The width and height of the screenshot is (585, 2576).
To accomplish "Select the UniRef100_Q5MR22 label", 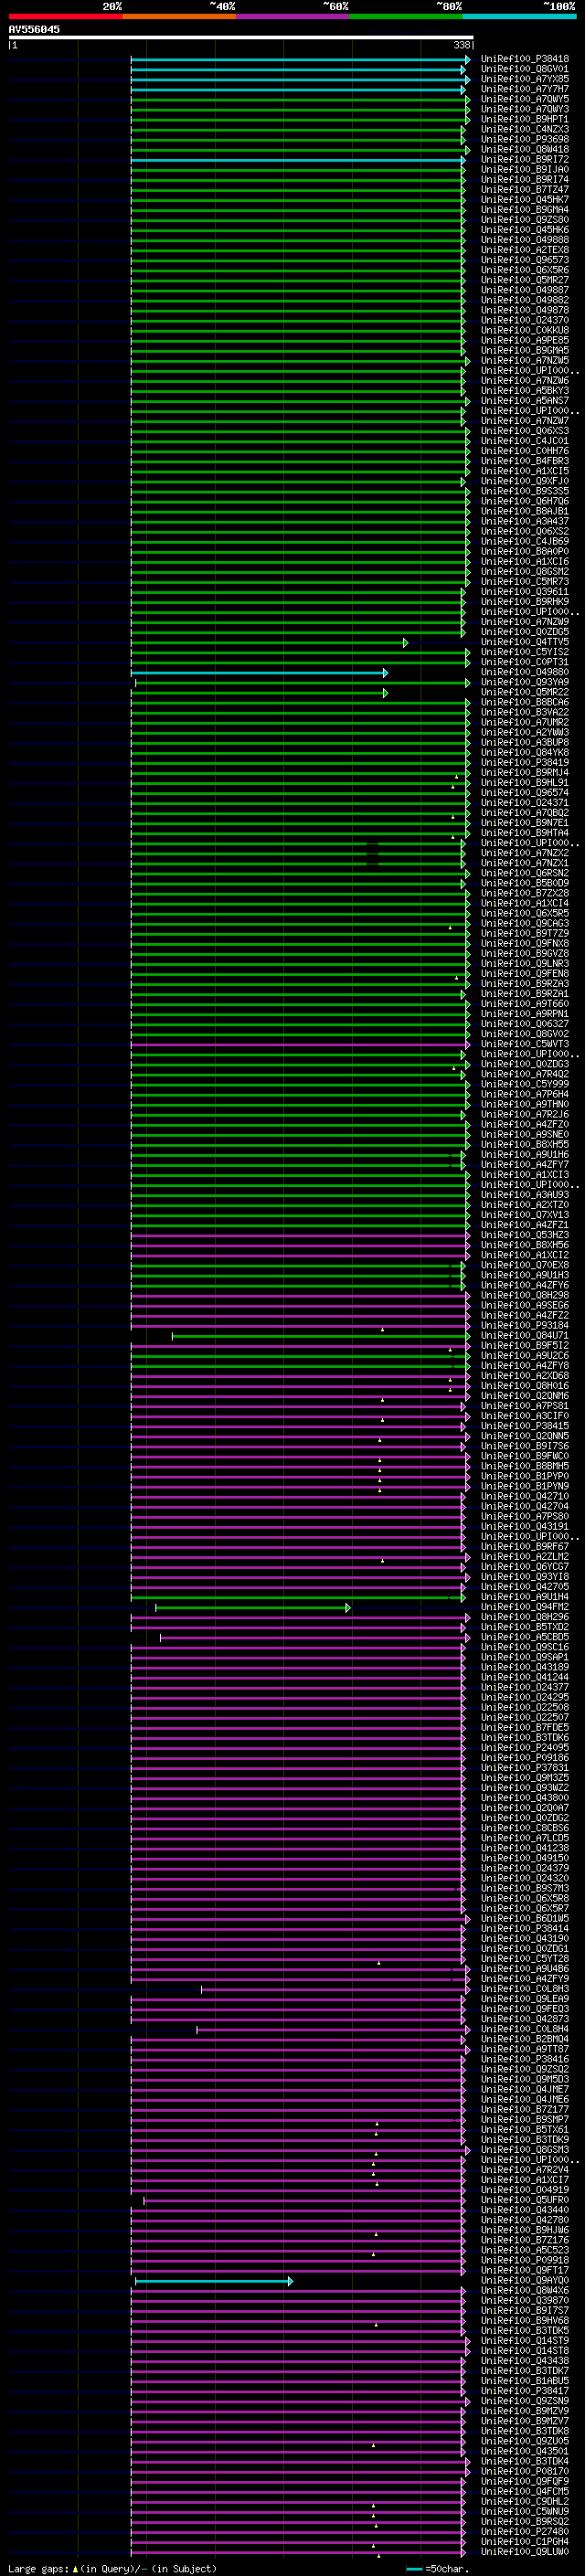I will [x=524, y=692].
